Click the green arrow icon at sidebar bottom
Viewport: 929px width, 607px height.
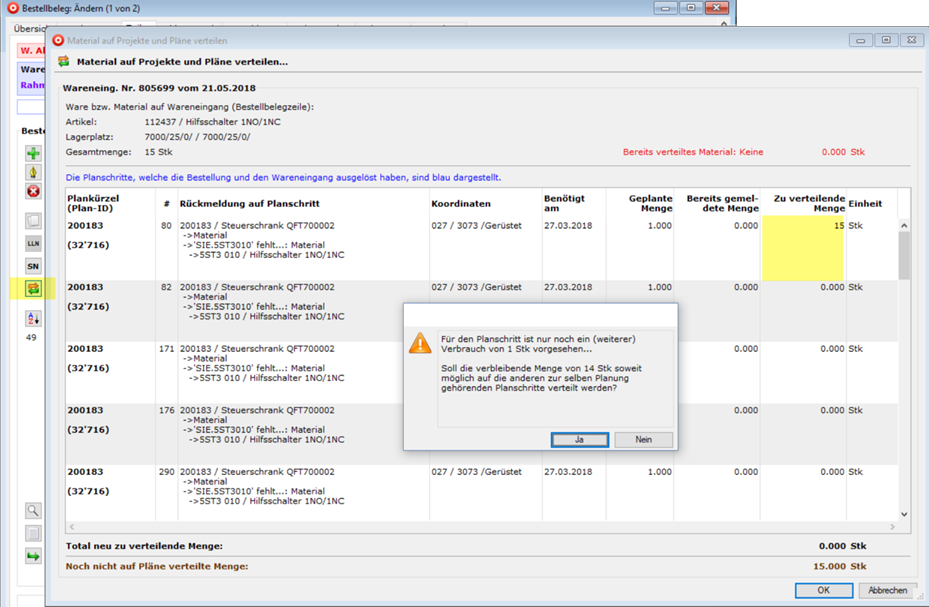(33, 556)
